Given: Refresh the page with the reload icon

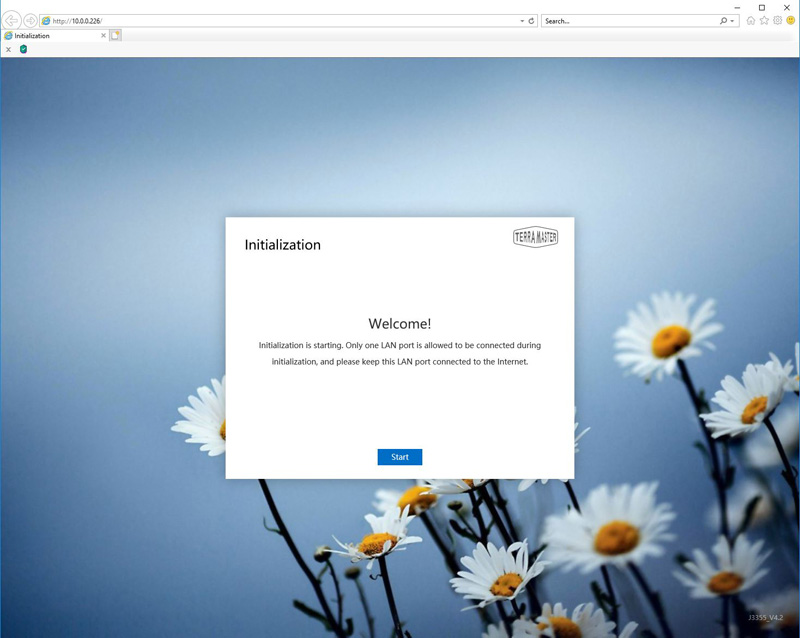Looking at the screenshot, I should [531, 21].
